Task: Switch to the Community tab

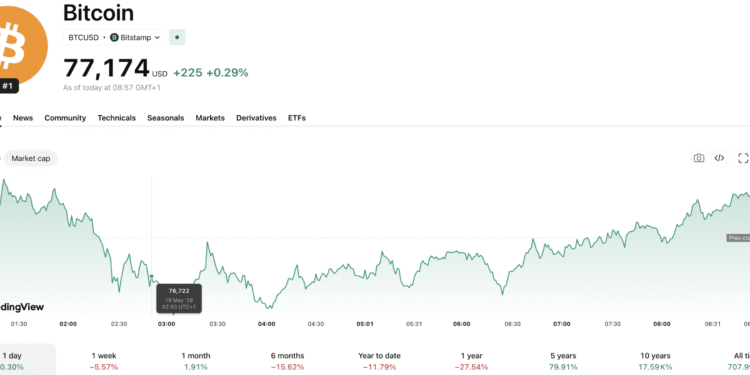Action: point(65,118)
